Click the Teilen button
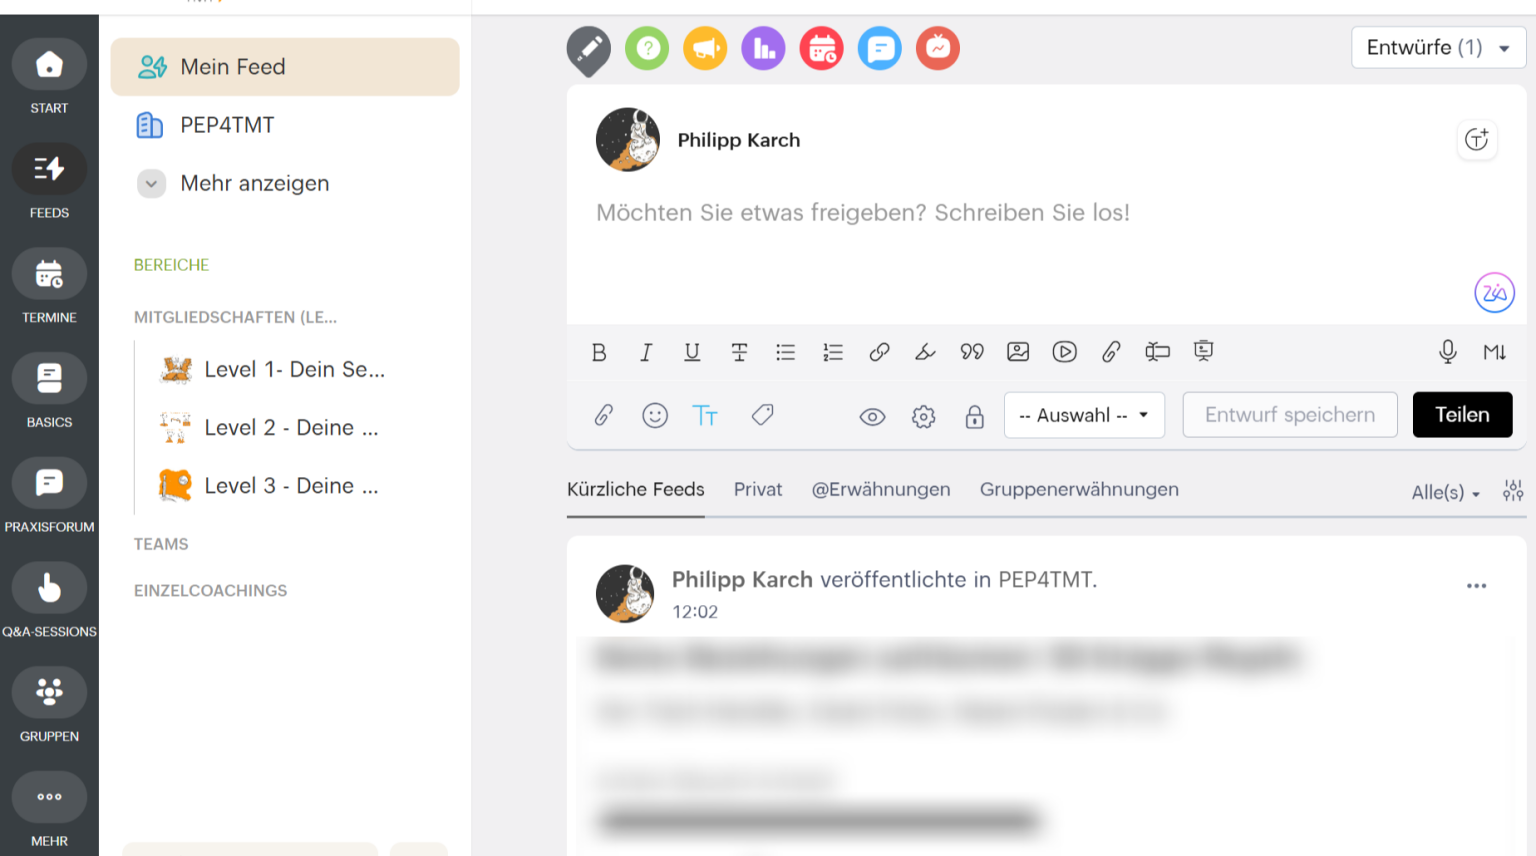 (1461, 415)
